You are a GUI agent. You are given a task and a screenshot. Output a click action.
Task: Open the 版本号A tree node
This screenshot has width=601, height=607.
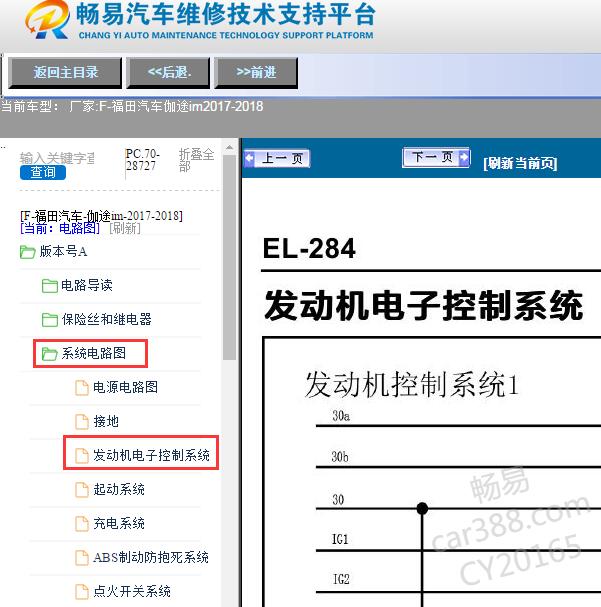coord(63,252)
